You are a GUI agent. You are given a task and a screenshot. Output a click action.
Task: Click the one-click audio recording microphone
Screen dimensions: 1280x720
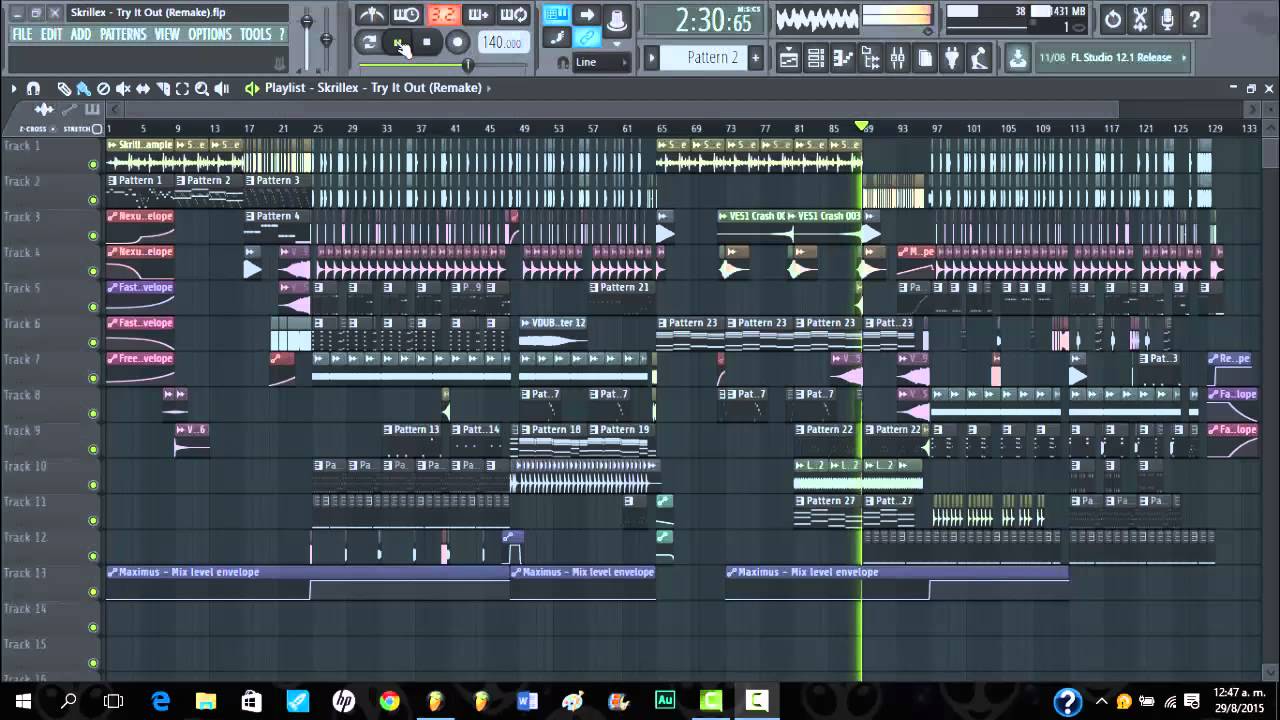1167,19
